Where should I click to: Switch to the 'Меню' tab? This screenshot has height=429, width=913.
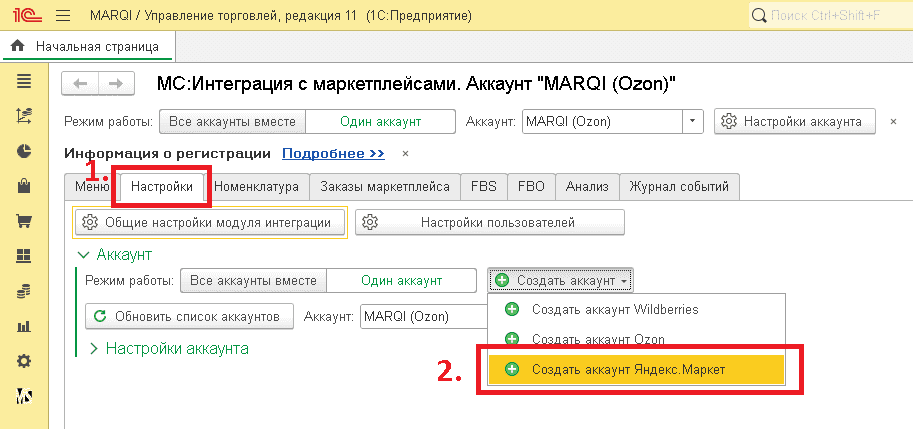(92, 187)
